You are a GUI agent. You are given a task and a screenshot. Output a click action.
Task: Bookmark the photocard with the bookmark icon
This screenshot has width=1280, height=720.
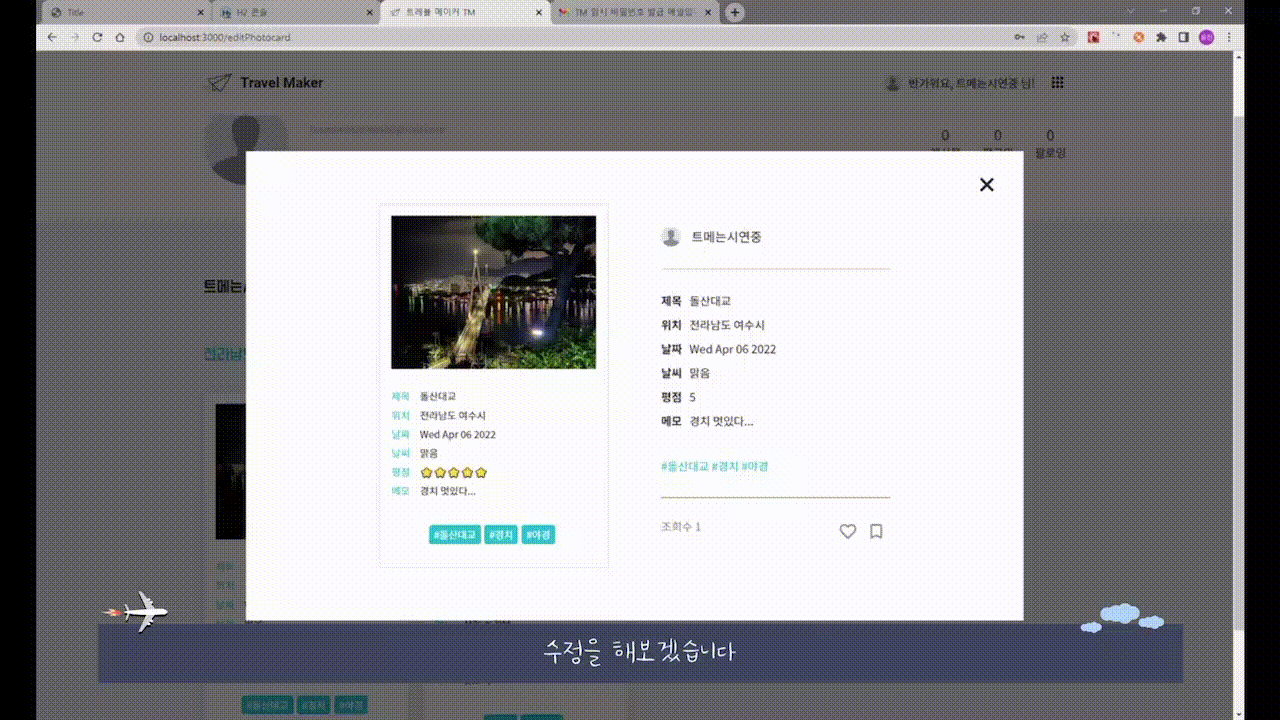click(876, 531)
